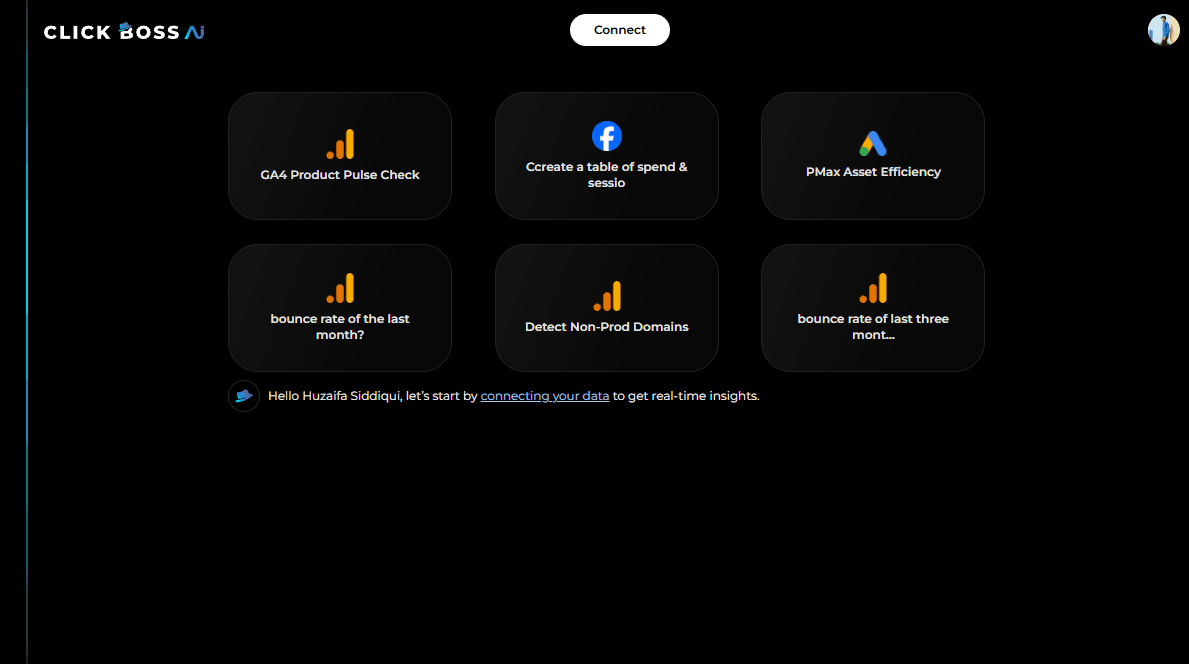Choose the 'Ccreate a table of spend & sessio' prompt text

pos(607,175)
